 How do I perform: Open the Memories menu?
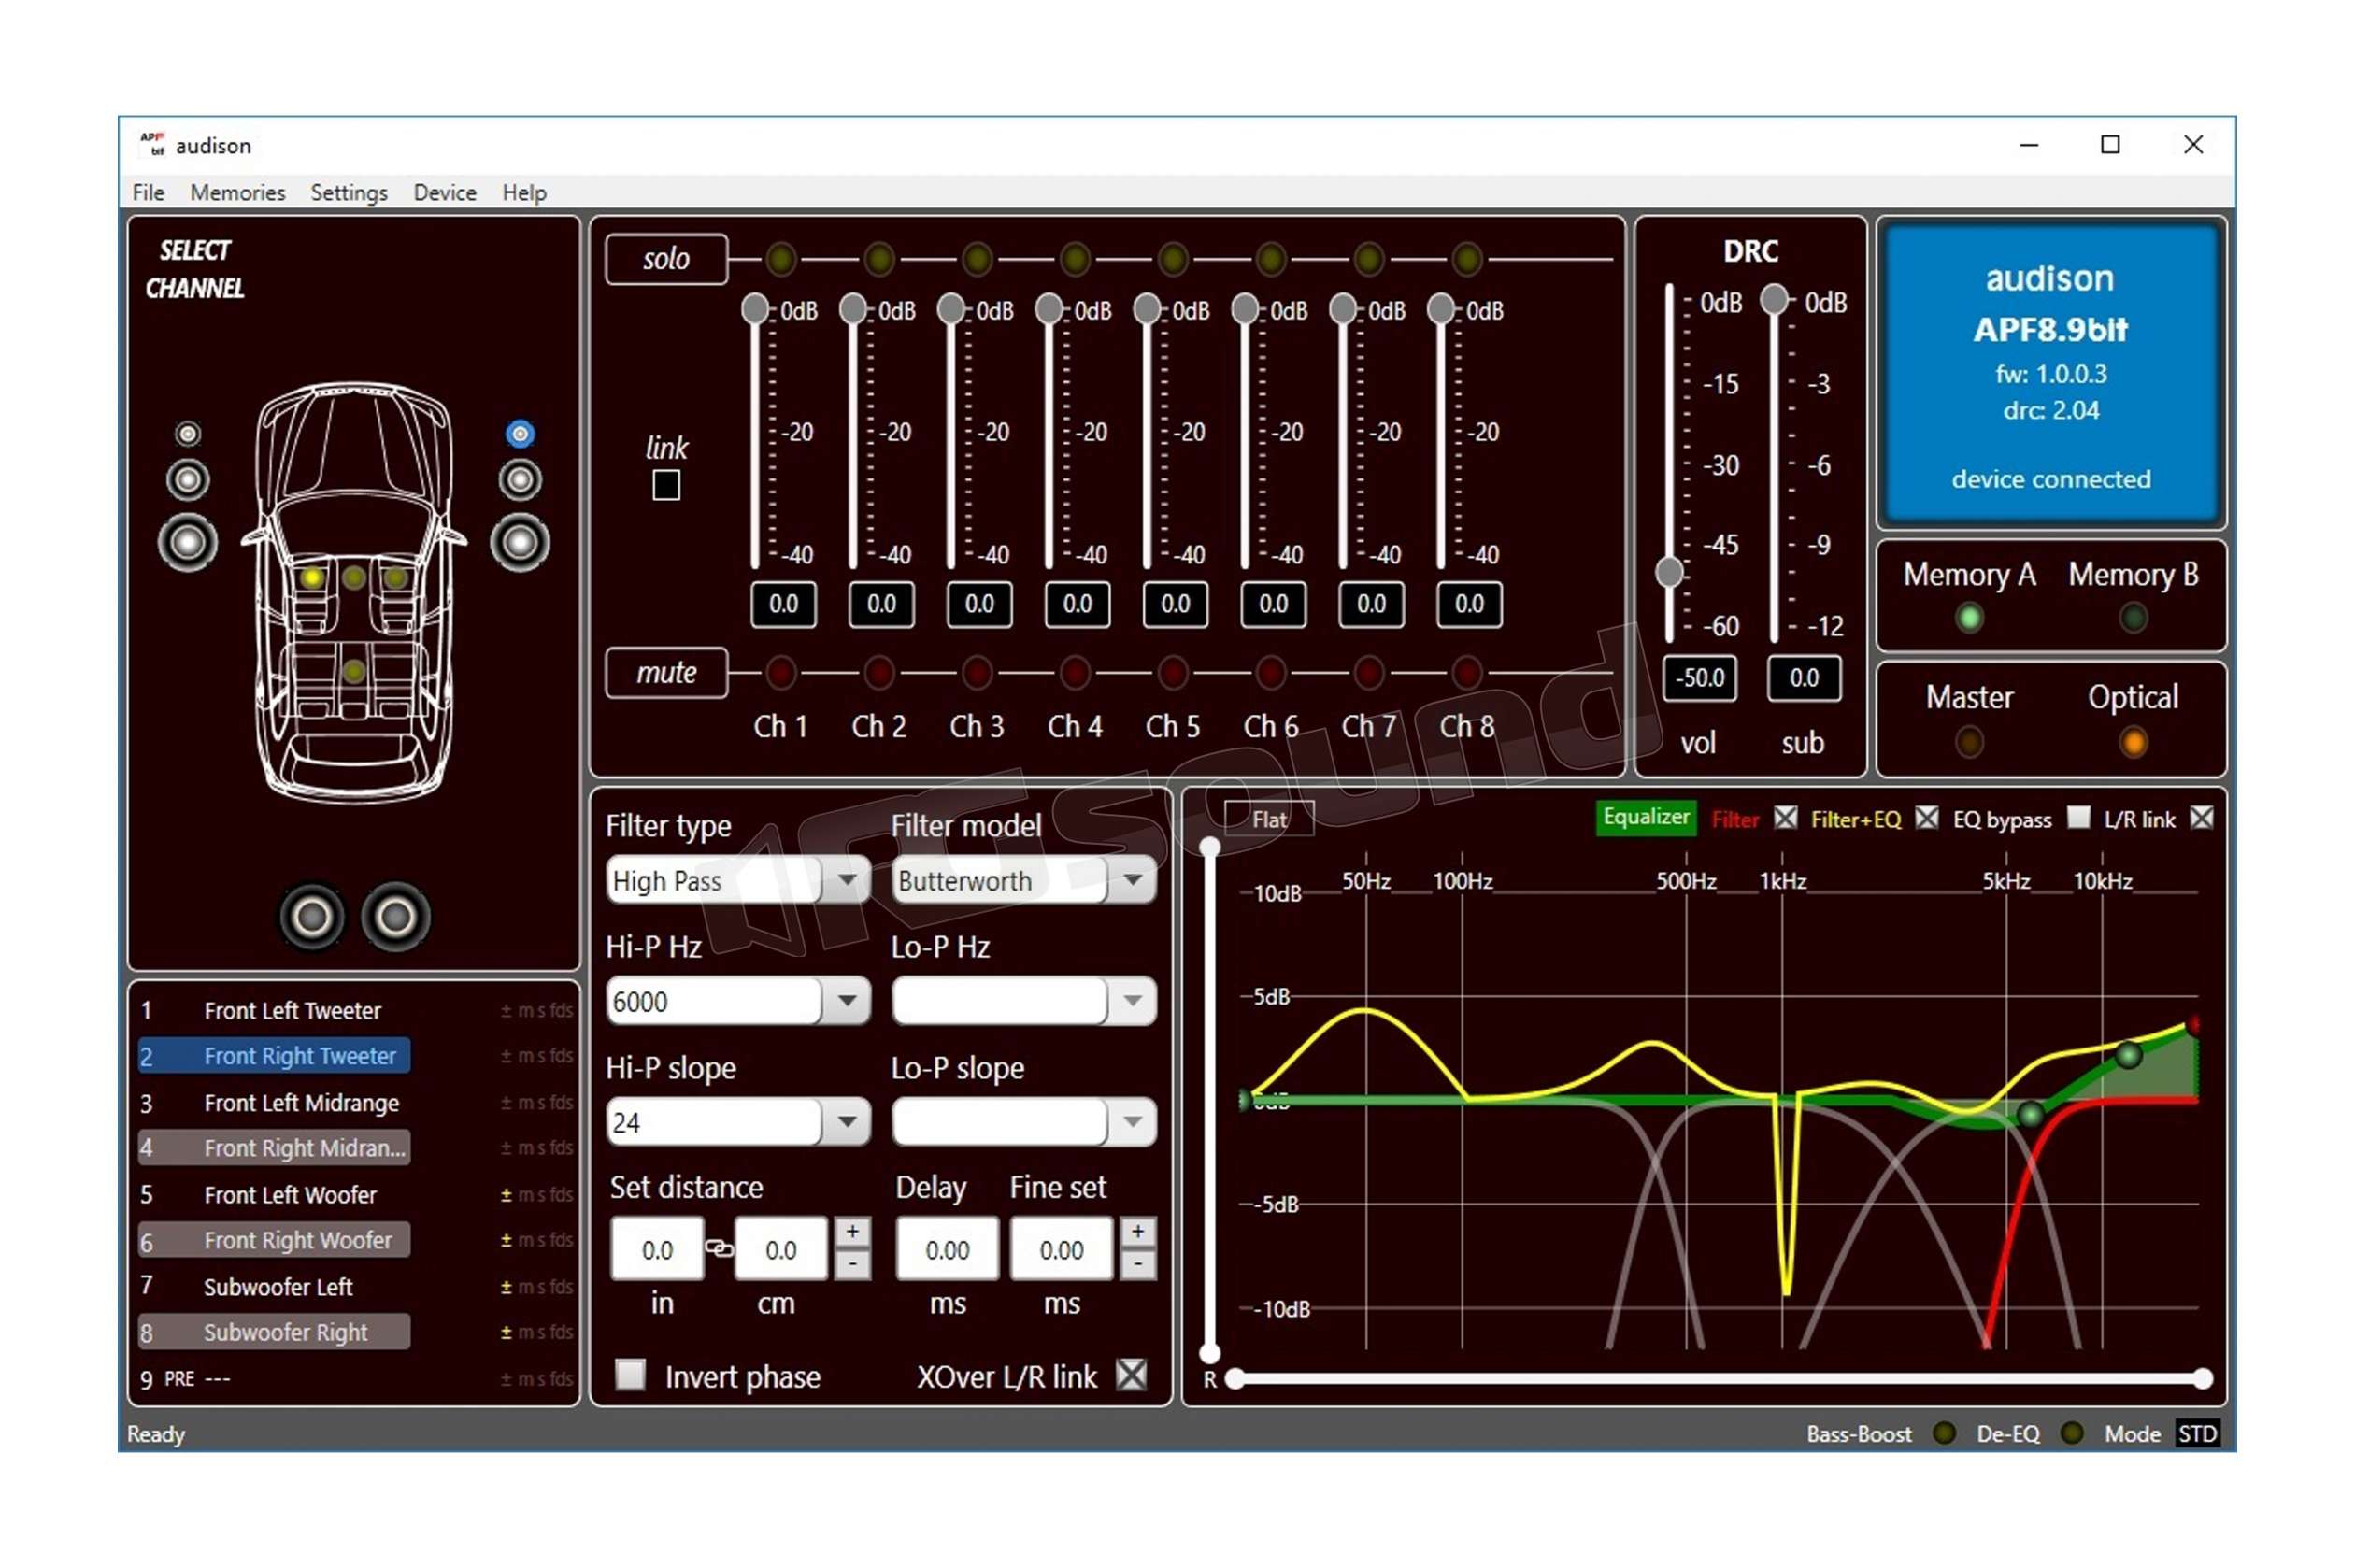pyautogui.click(x=238, y=192)
